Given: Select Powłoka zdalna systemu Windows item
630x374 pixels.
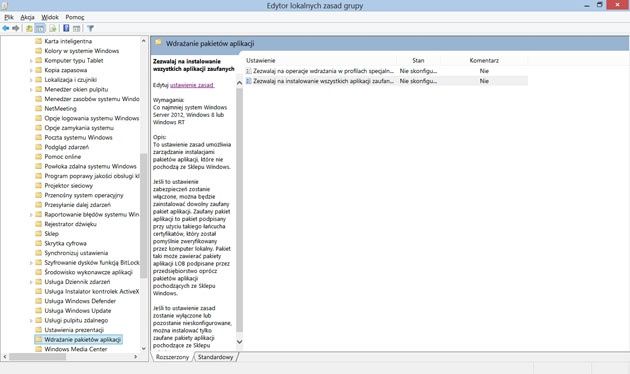Looking at the screenshot, I should pos(90,166).
